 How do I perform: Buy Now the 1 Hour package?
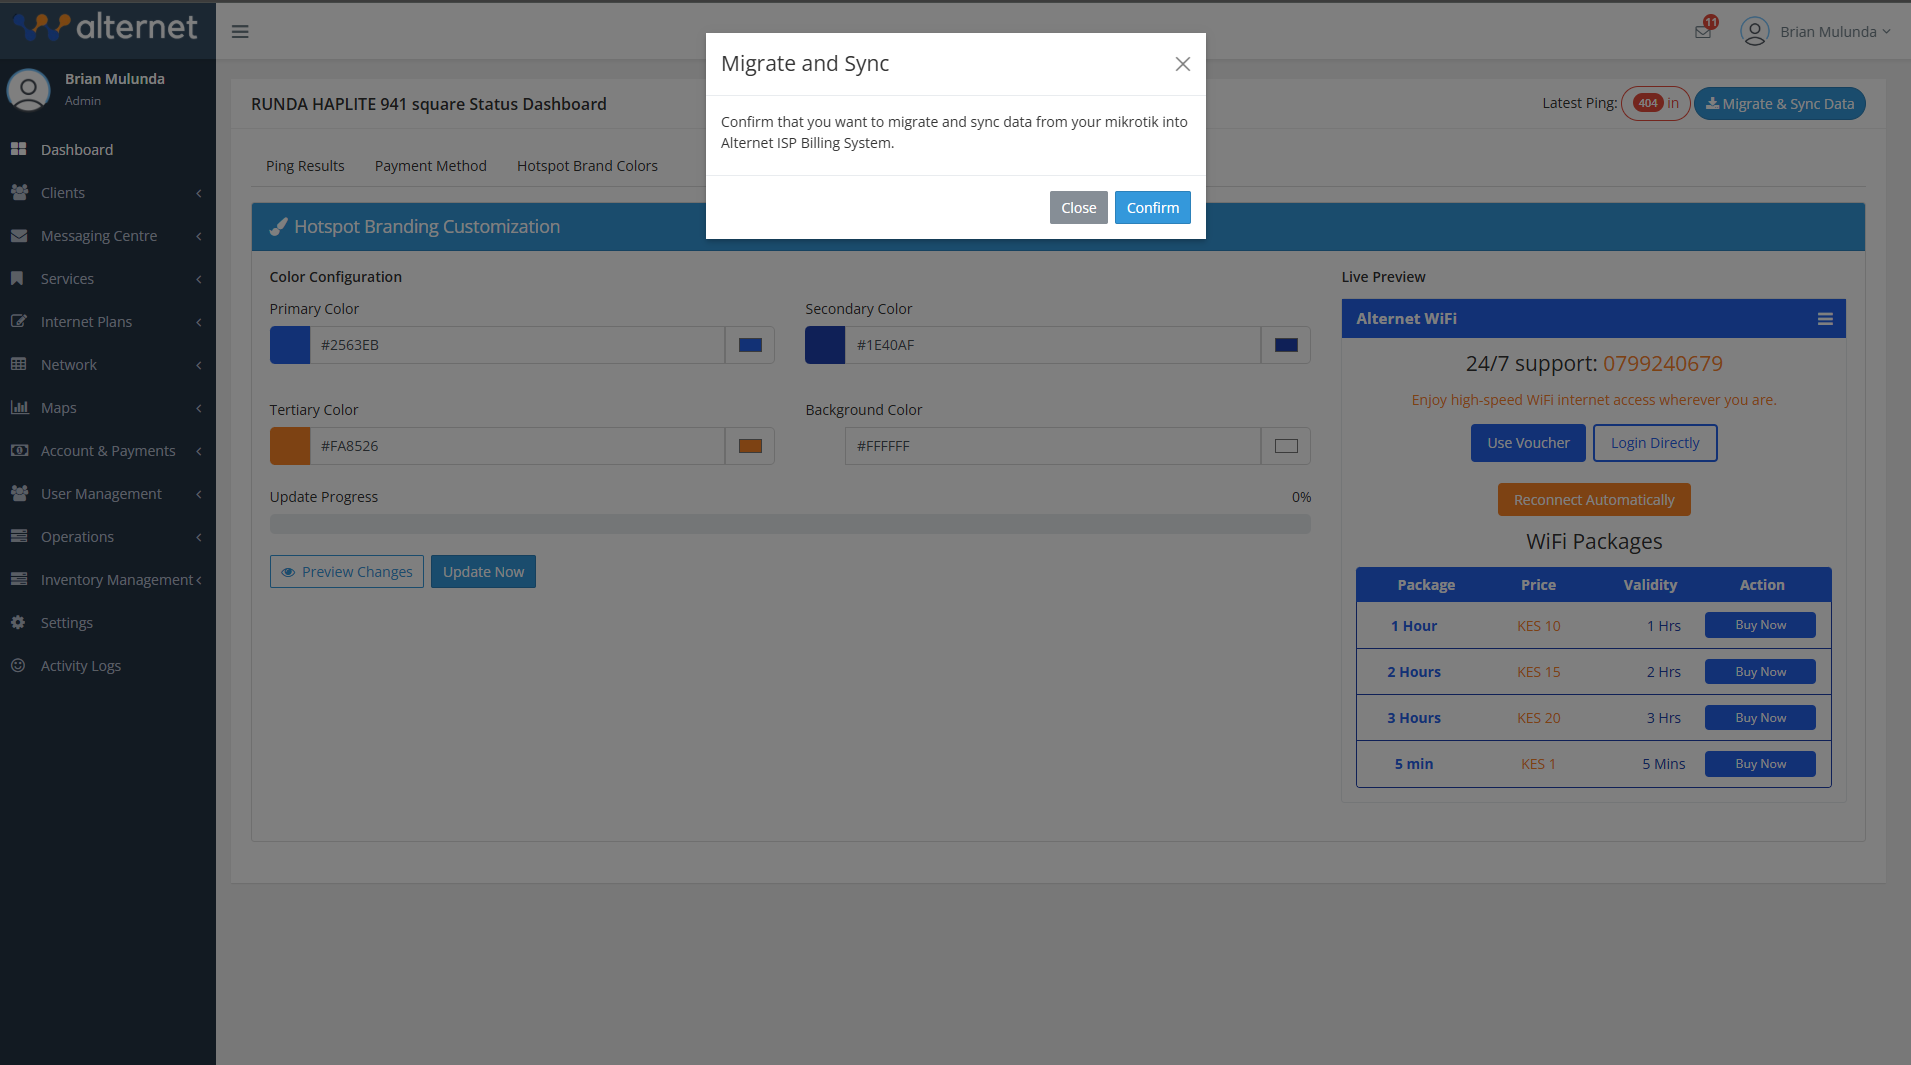tap(1759, 624)
